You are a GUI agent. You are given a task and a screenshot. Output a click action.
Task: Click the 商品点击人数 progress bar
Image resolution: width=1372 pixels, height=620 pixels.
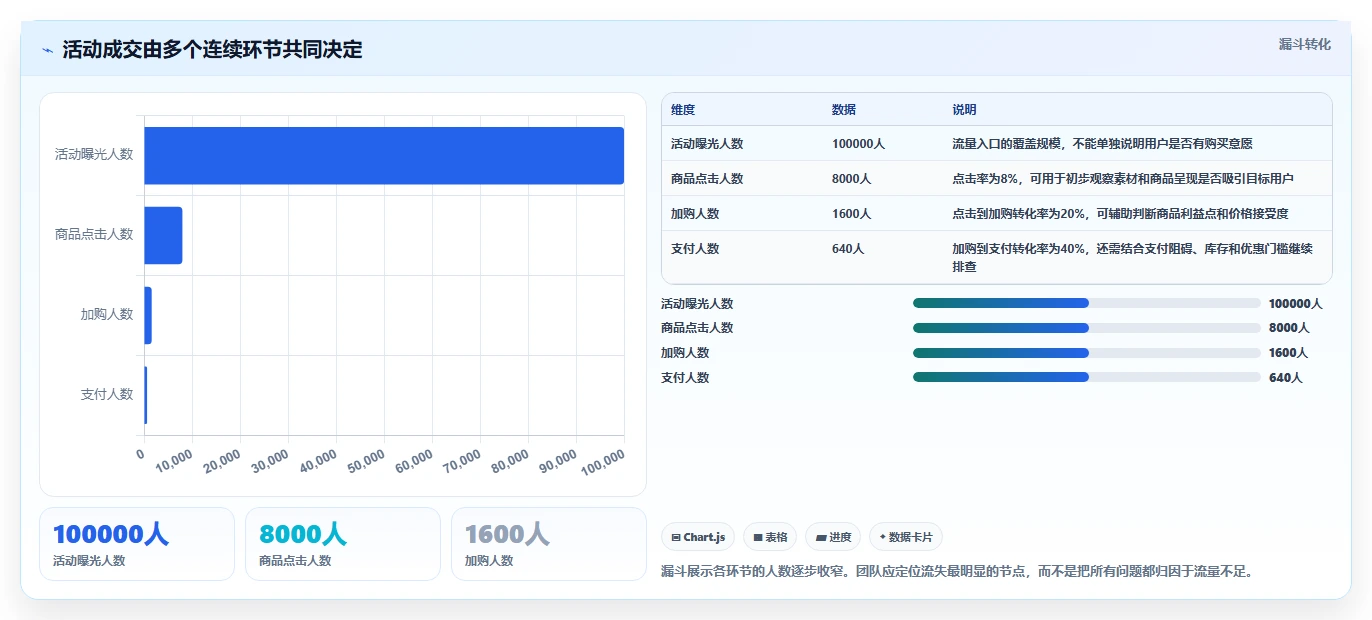coord(1086,327)
